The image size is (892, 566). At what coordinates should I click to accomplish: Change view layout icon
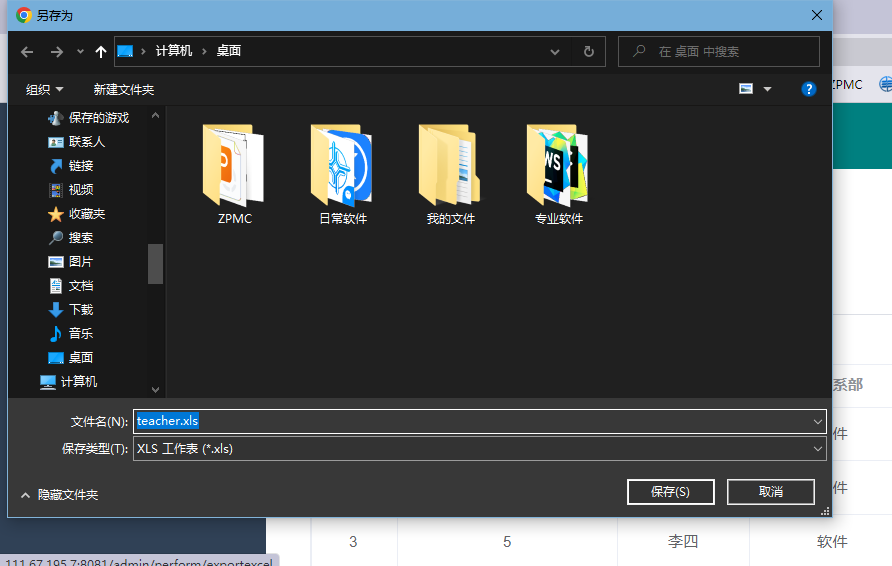746,89
